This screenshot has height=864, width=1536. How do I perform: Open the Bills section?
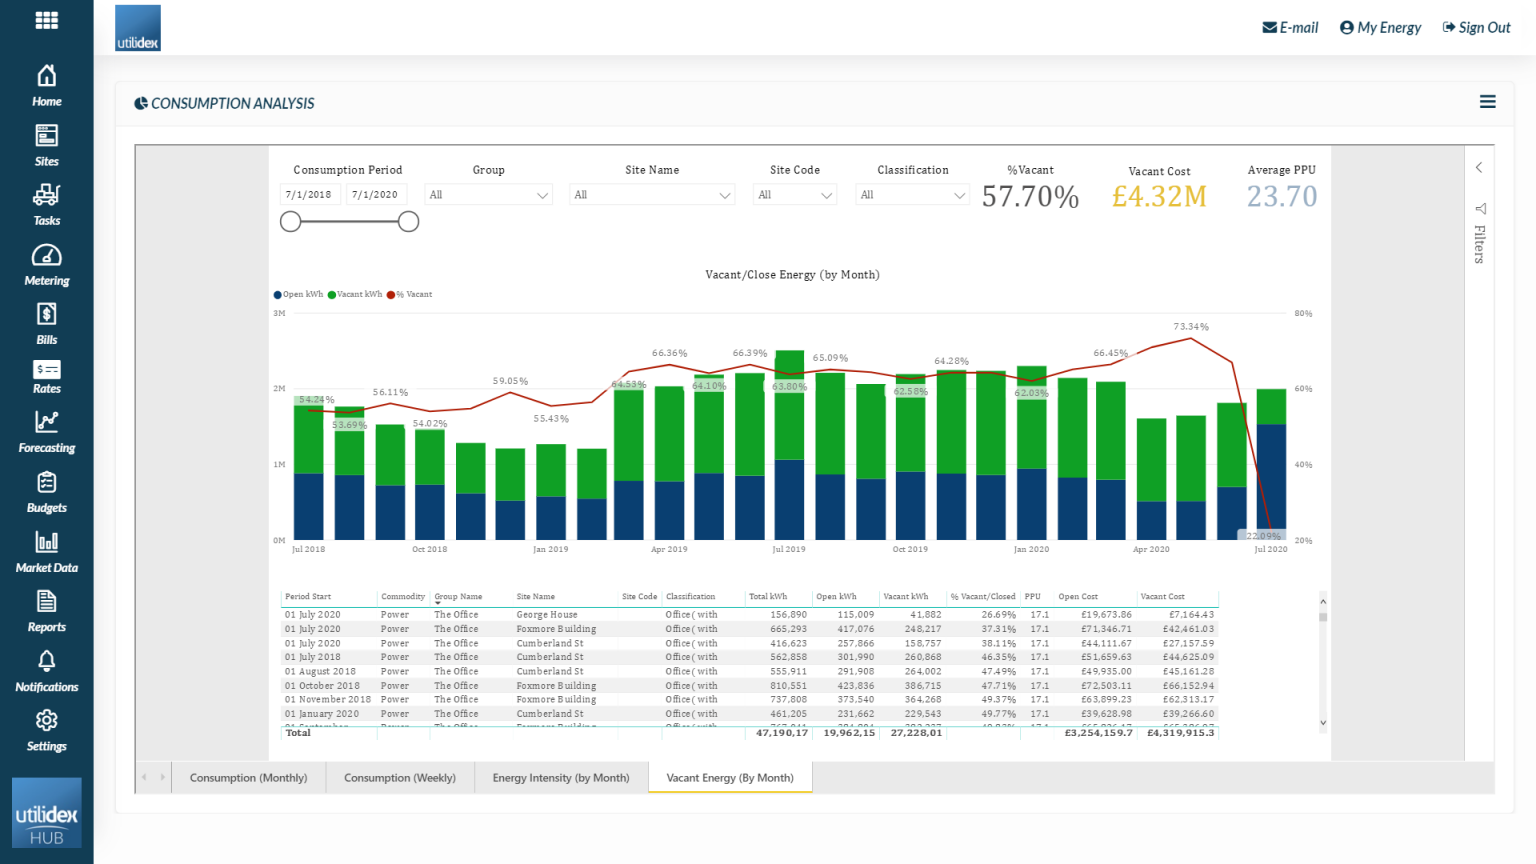coord(46,323)
